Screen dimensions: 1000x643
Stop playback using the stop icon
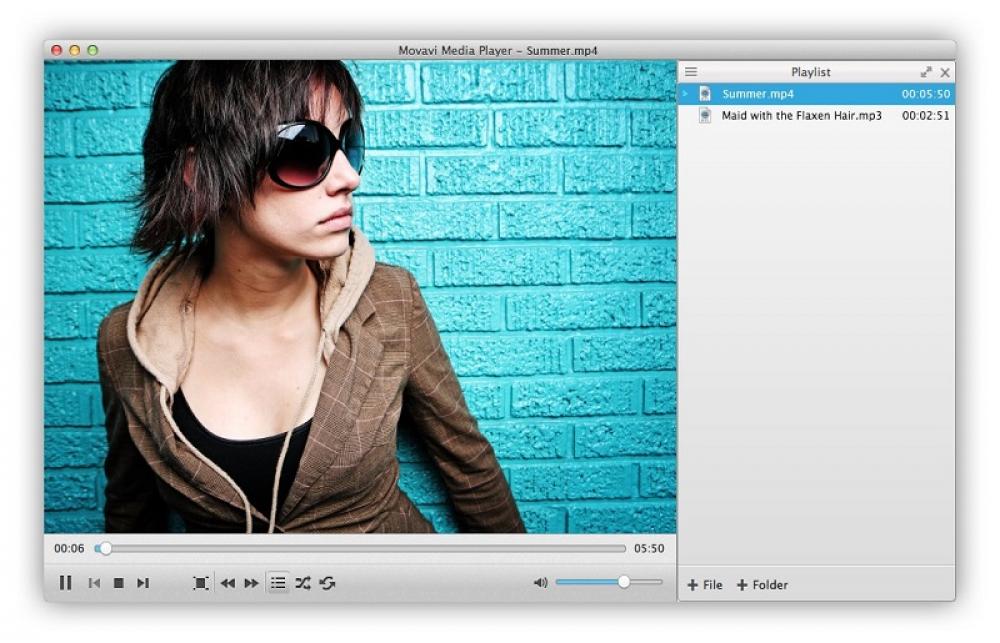pyautogui.click(x=120, y=583)
